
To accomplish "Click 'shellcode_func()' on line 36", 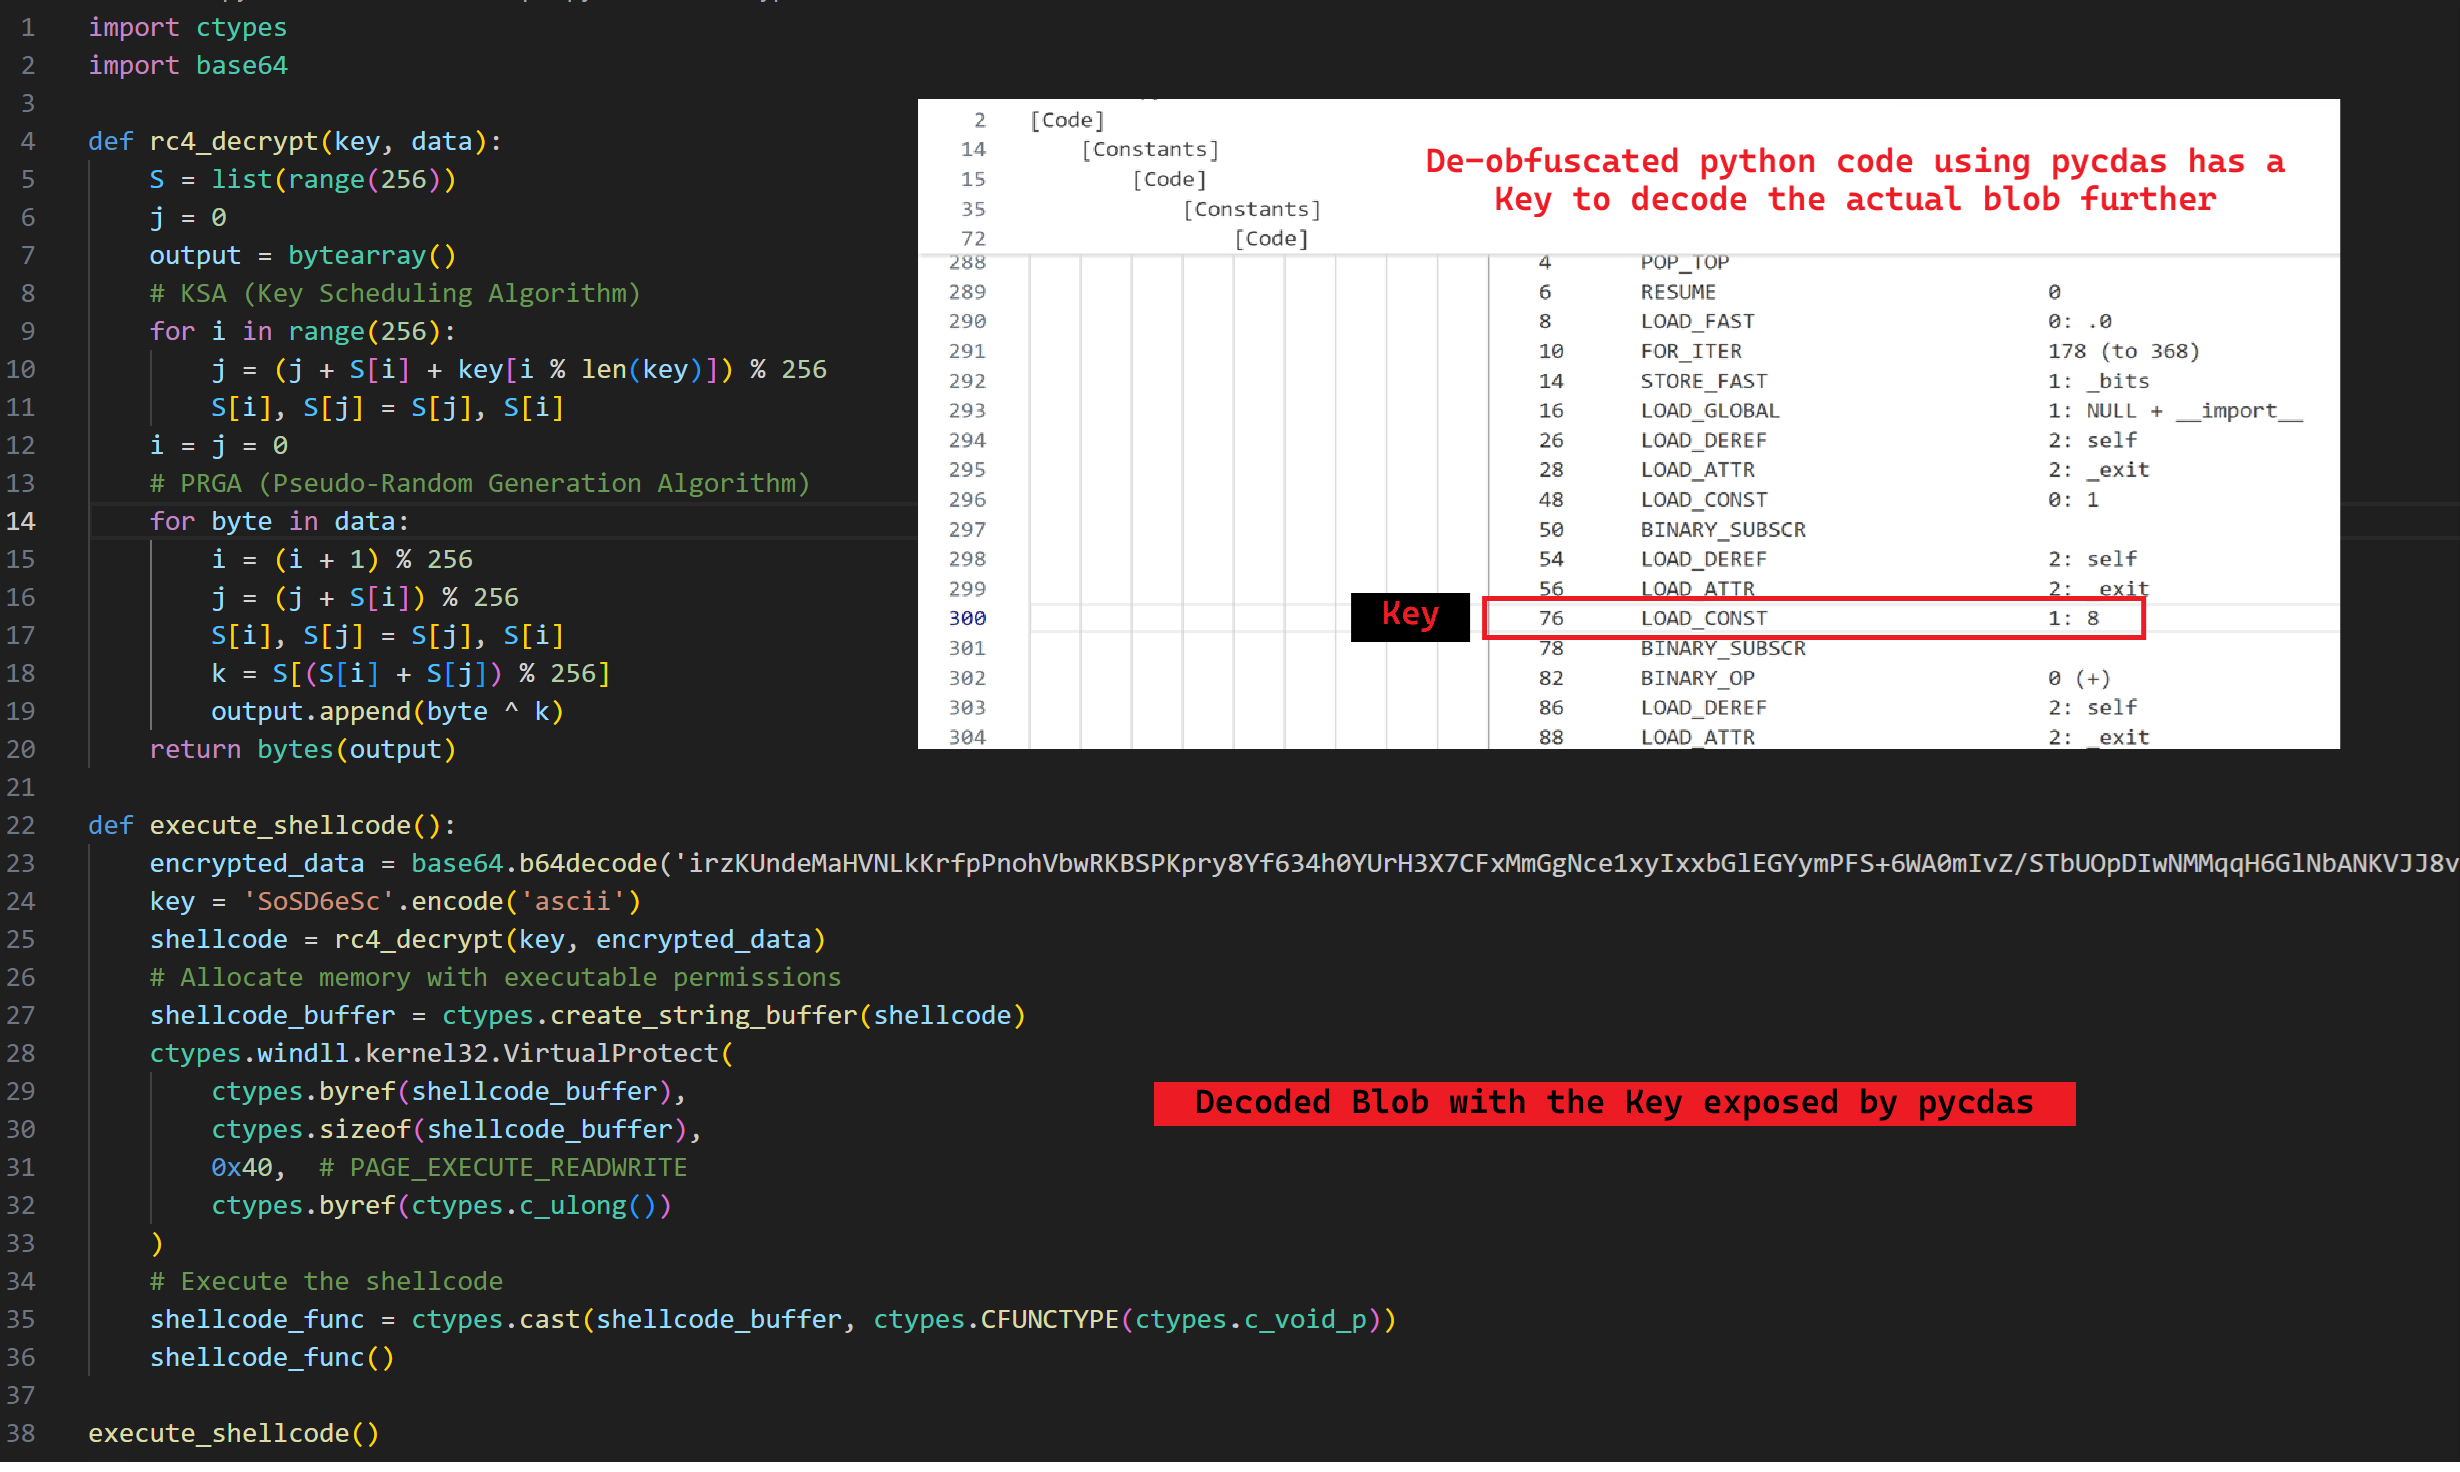I will pyautogui.click(x=272, y=1357).
